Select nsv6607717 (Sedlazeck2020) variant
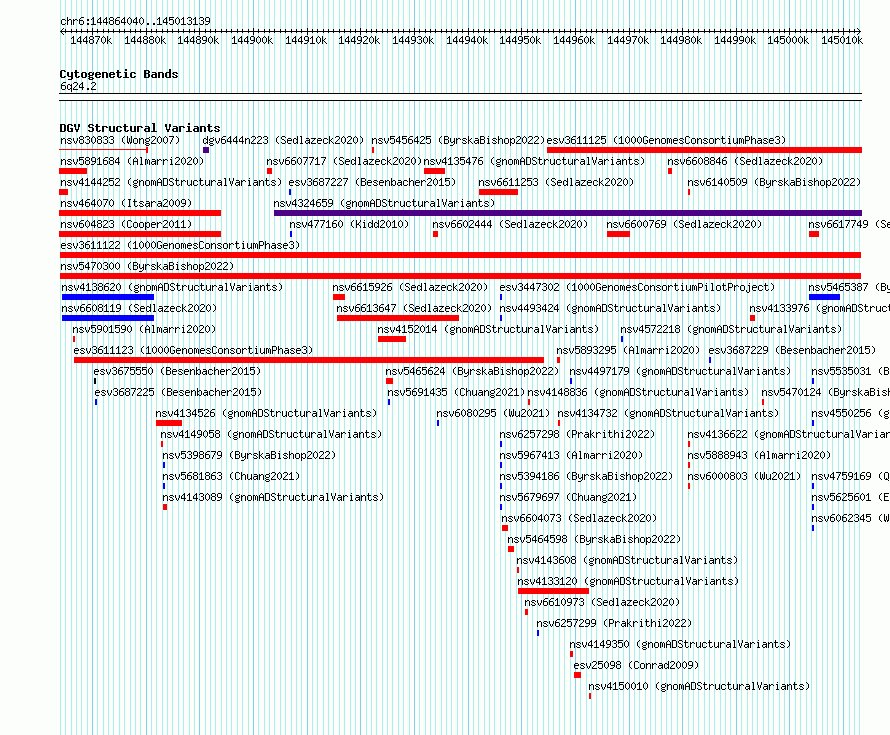The width and height of the screenshot is (890, 735). pyautogui.click(x=345, y=161)
